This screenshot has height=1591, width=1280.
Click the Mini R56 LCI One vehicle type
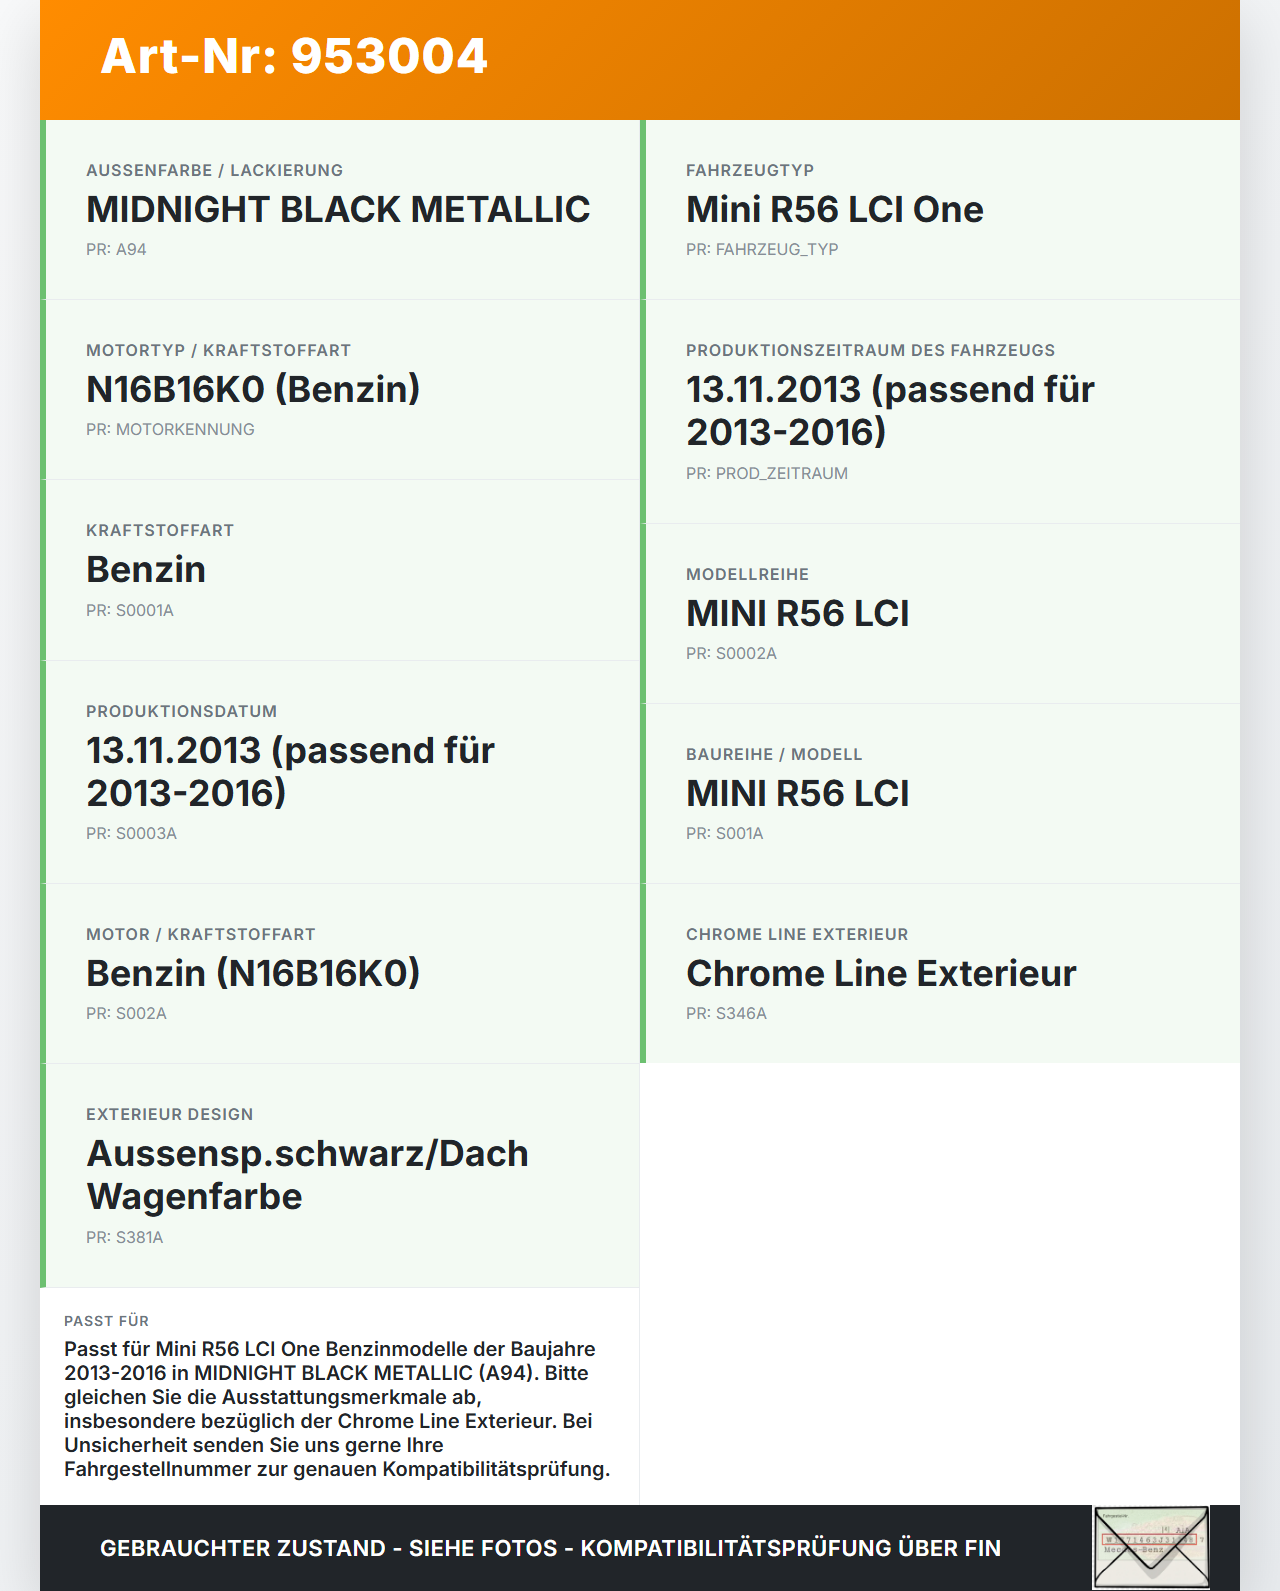834,210
